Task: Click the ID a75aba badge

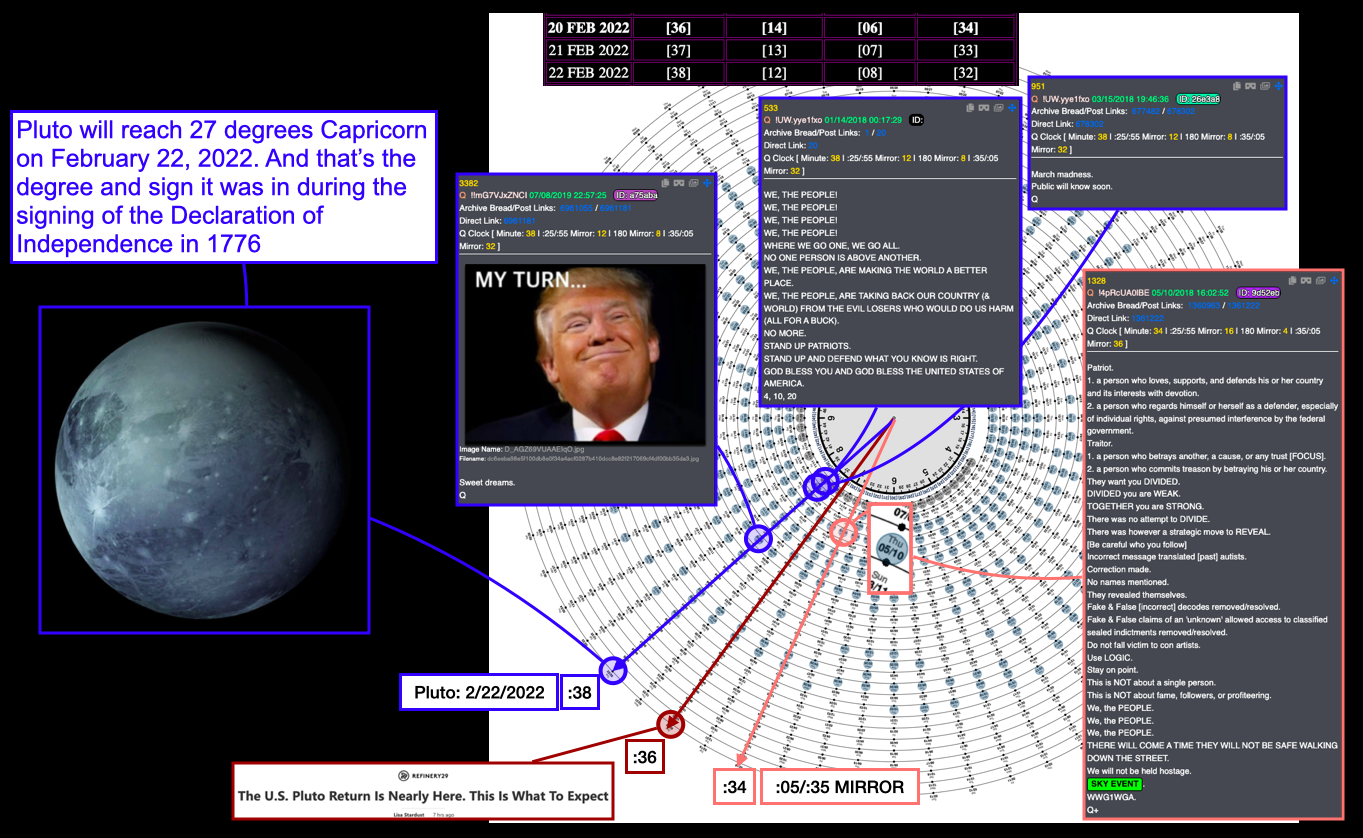Action: 636,195
